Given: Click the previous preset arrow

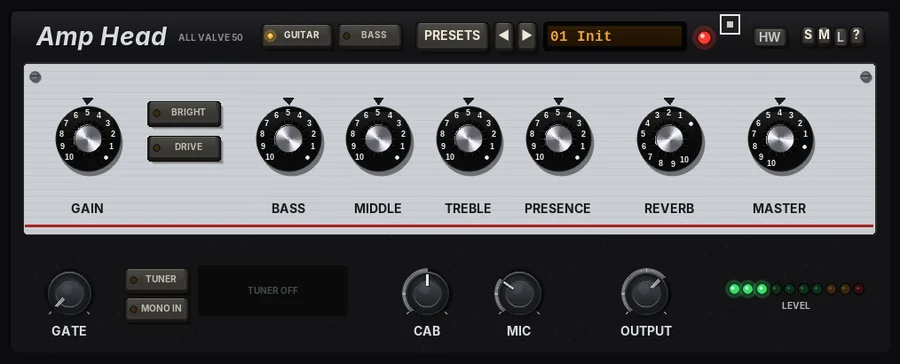Looking at the screenshot, I should pyautogui.click(x=503, y=36).
